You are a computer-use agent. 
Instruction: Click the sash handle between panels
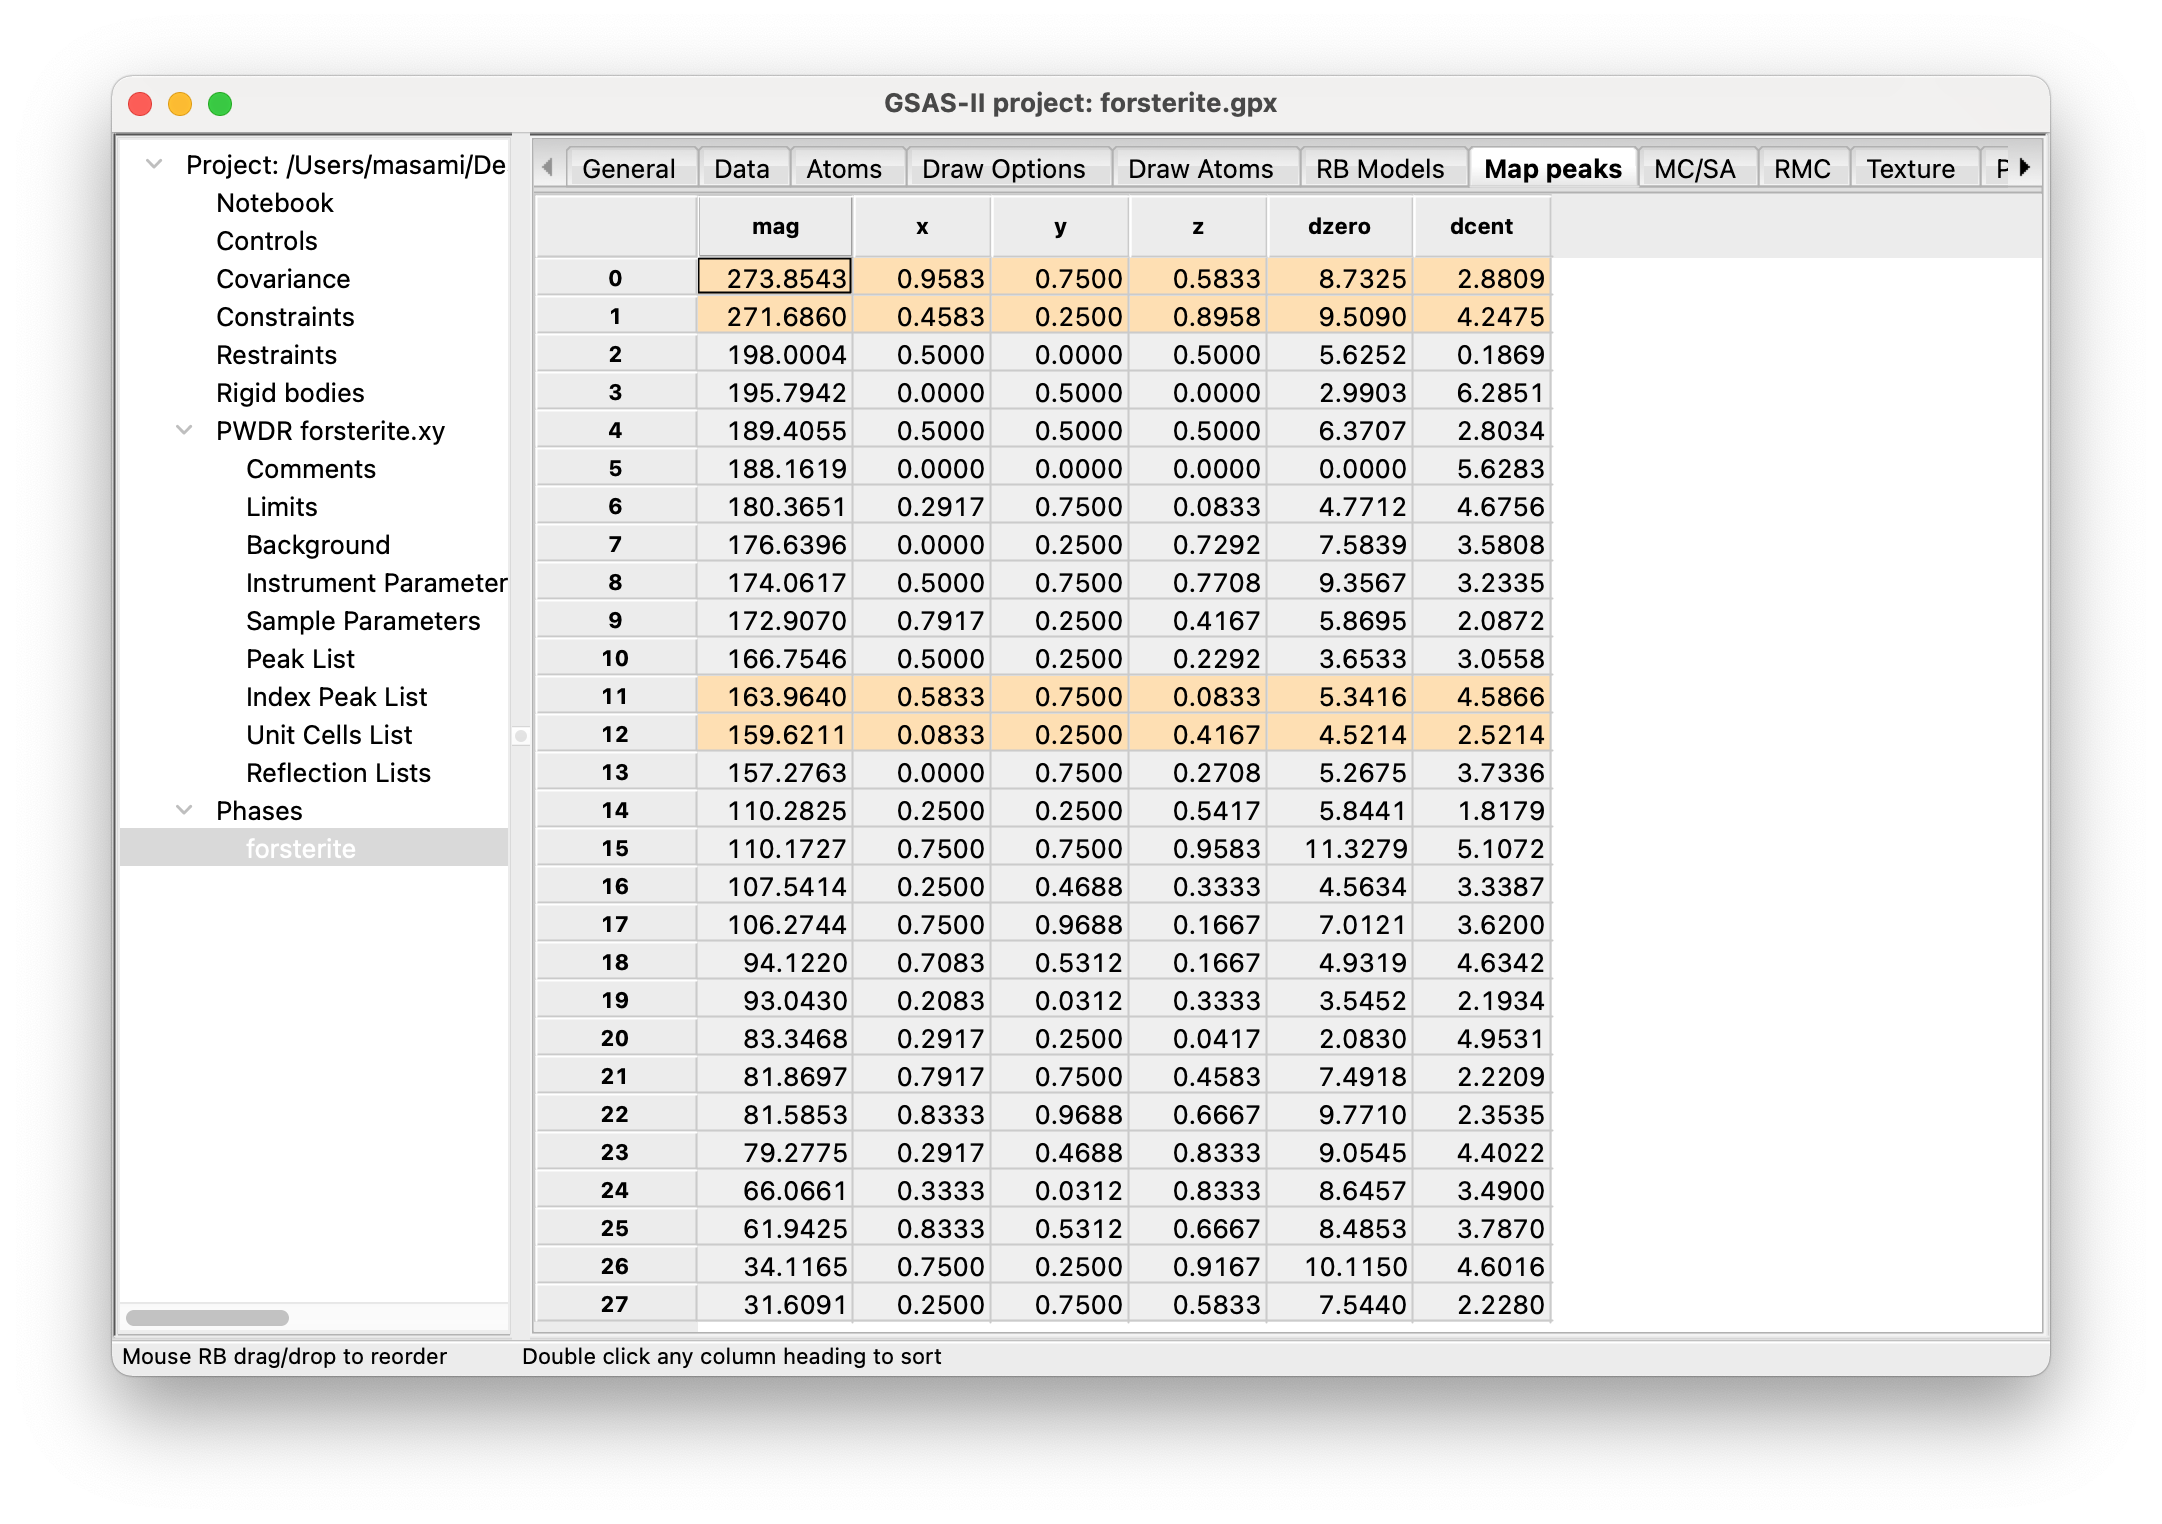click(x=521, y=736)
